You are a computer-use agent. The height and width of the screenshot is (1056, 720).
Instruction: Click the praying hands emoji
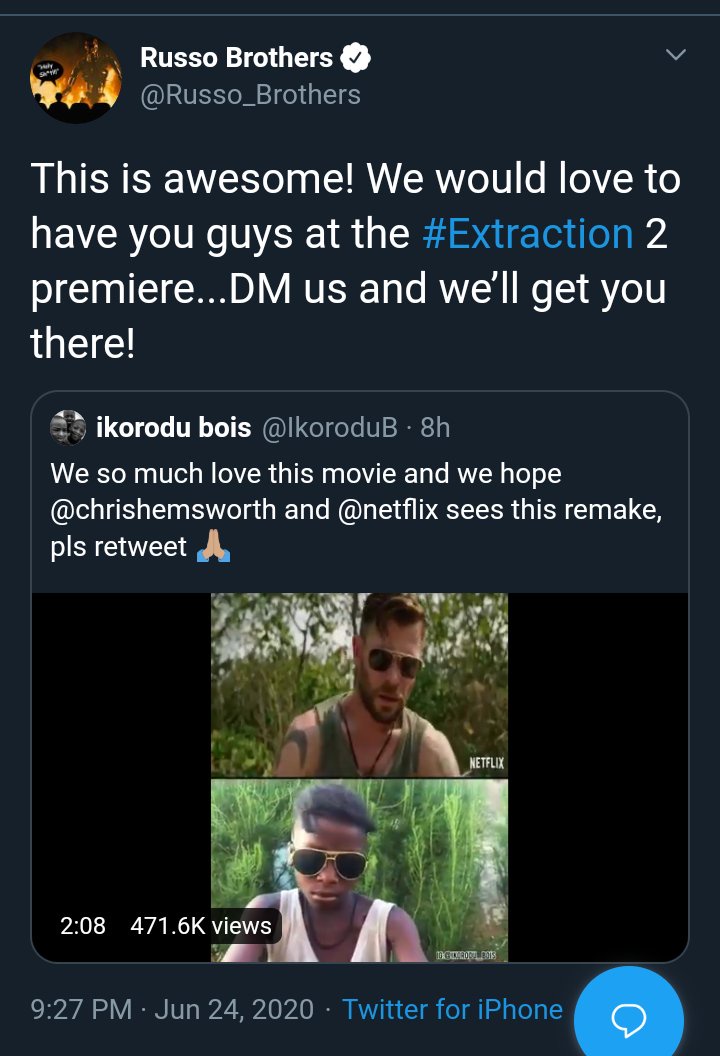214,549
